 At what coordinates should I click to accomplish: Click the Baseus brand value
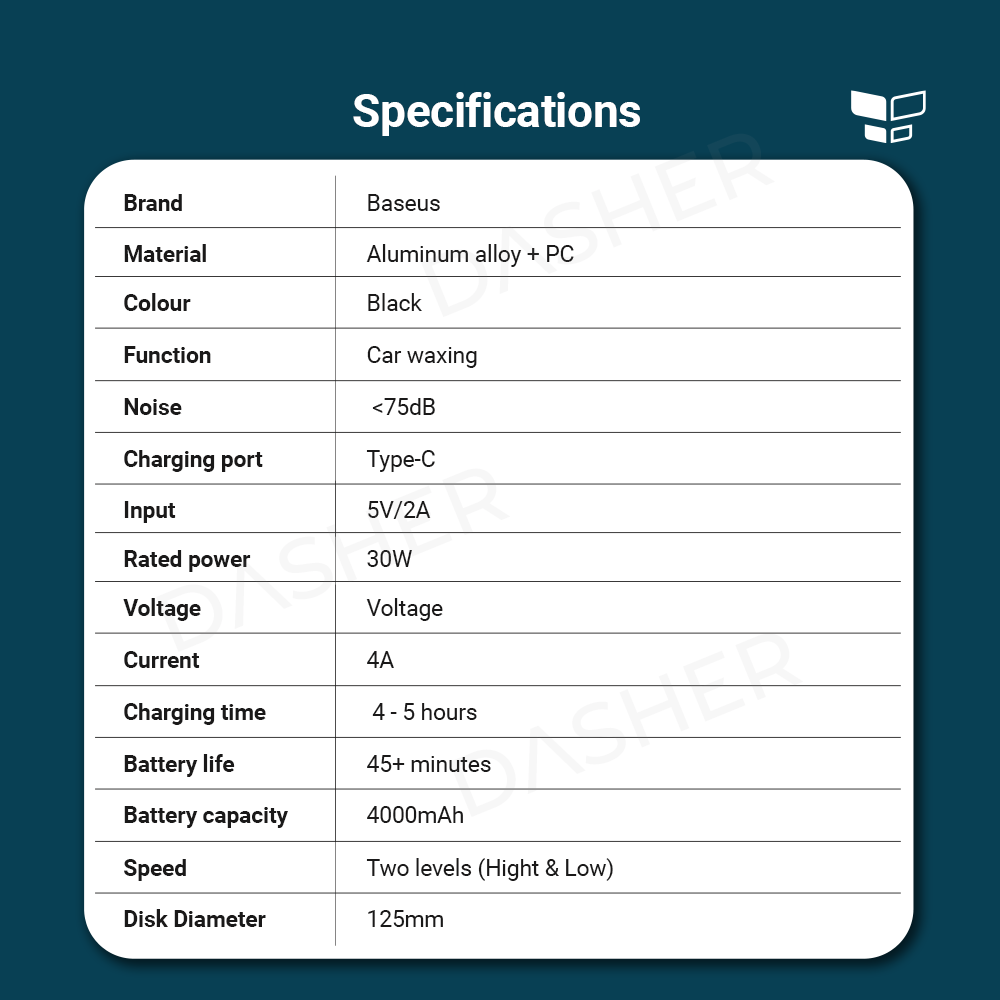tap(403, 203)
